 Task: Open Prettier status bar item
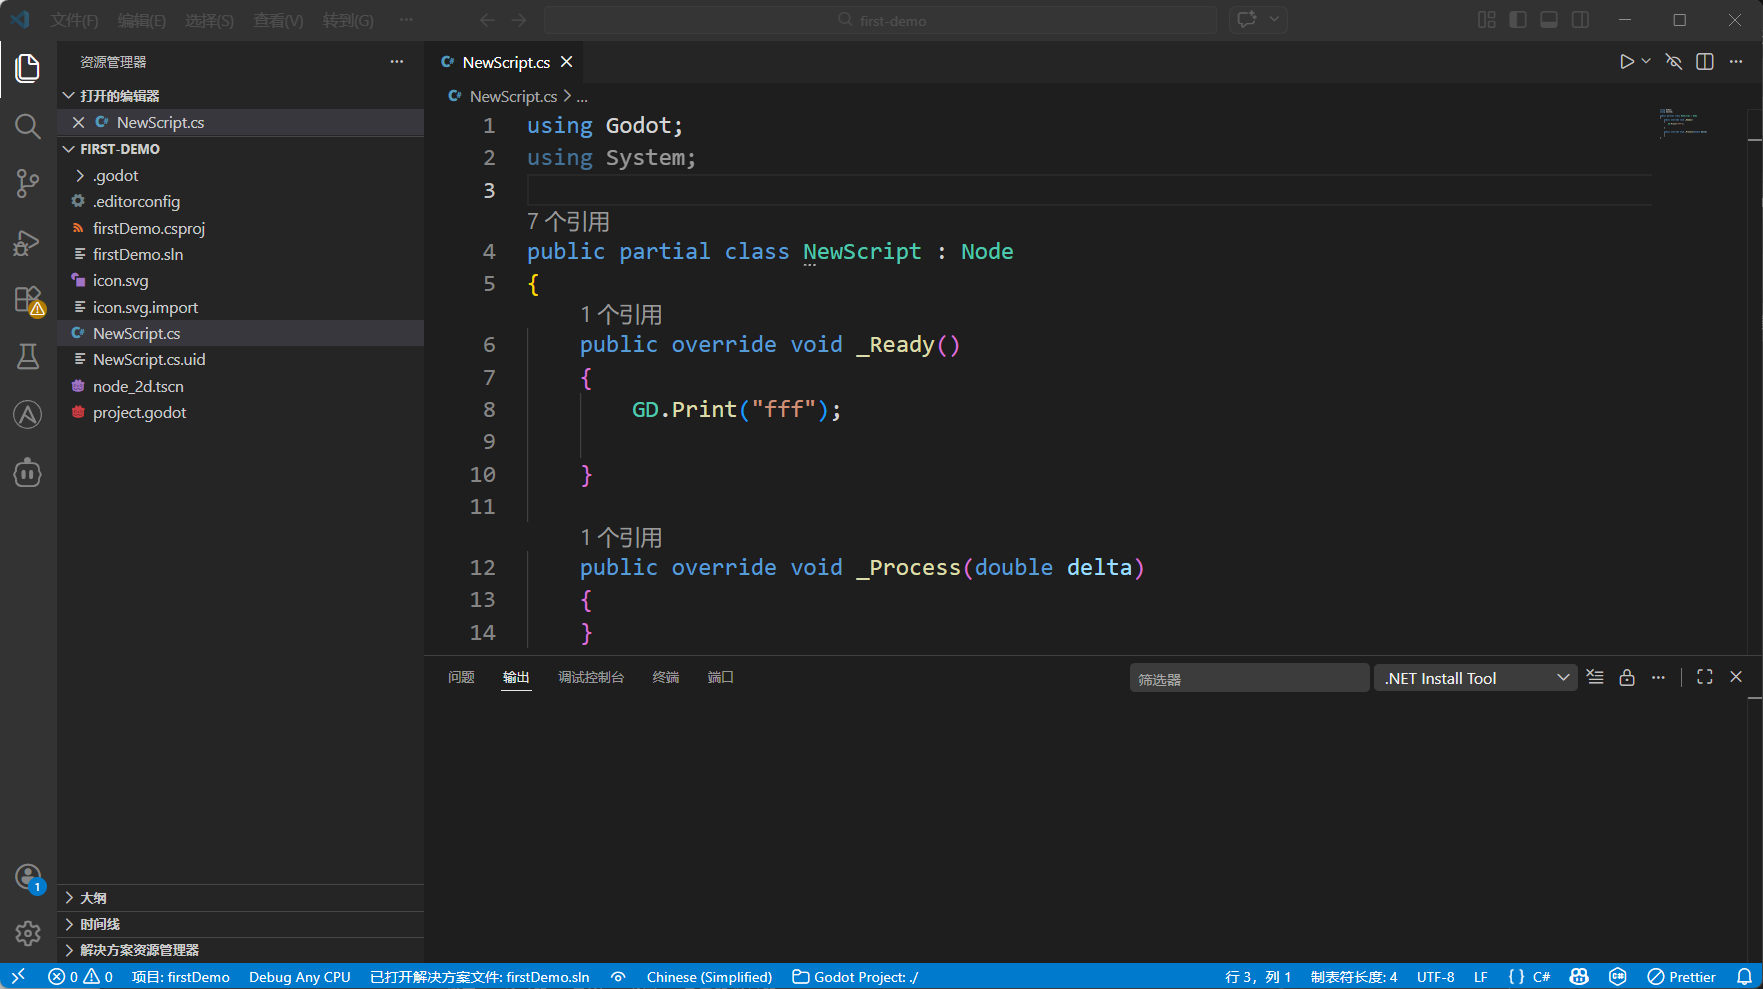[1681, 977]
